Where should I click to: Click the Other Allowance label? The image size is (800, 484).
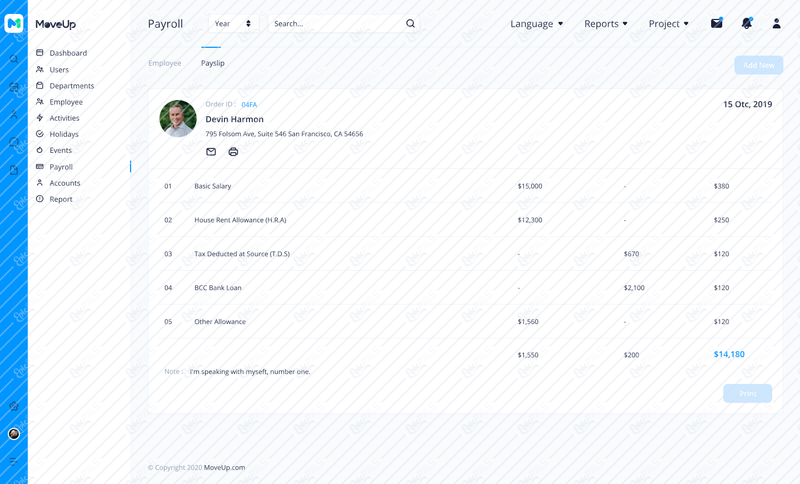[x=220, y=321]
